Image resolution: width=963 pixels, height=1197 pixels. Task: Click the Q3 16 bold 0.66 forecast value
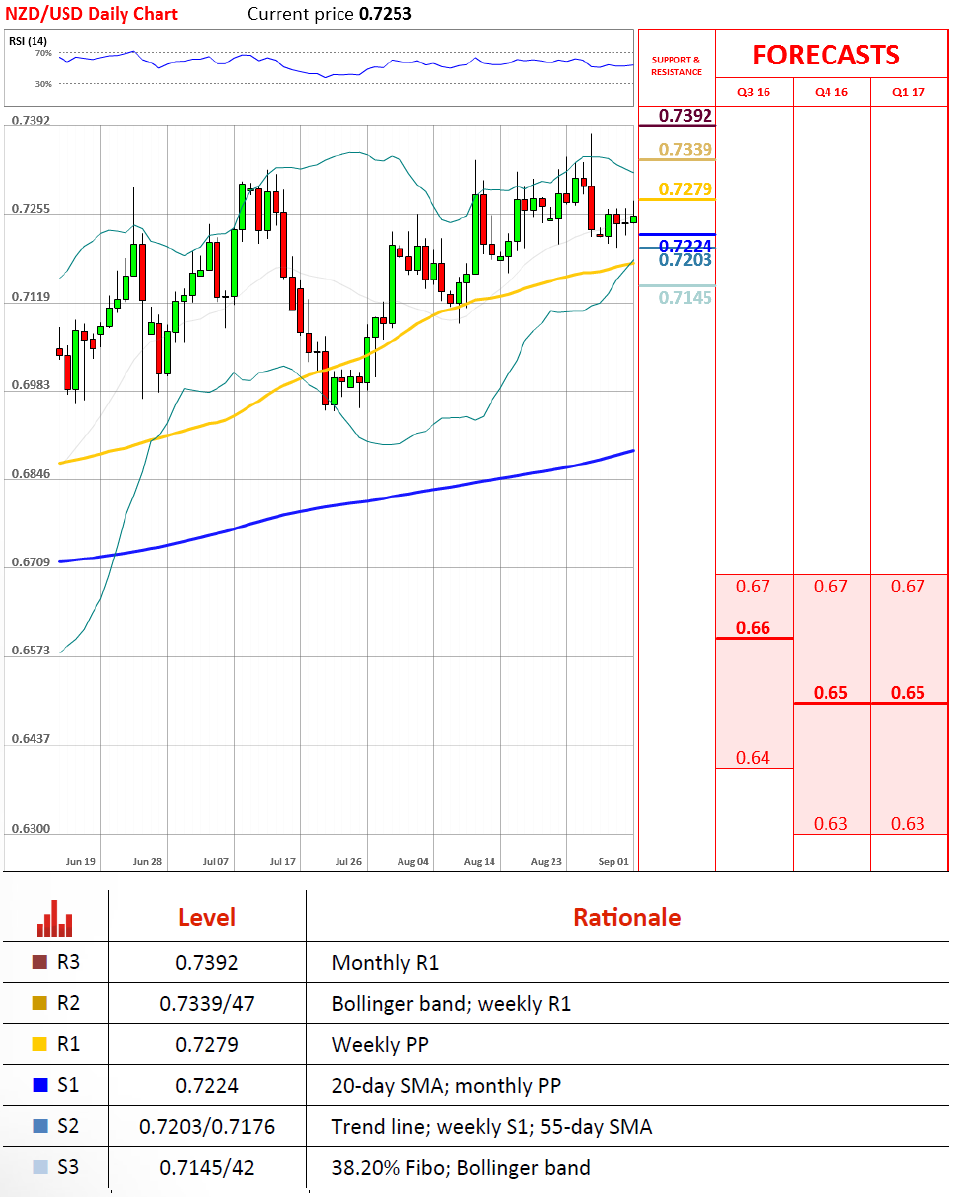753,628
